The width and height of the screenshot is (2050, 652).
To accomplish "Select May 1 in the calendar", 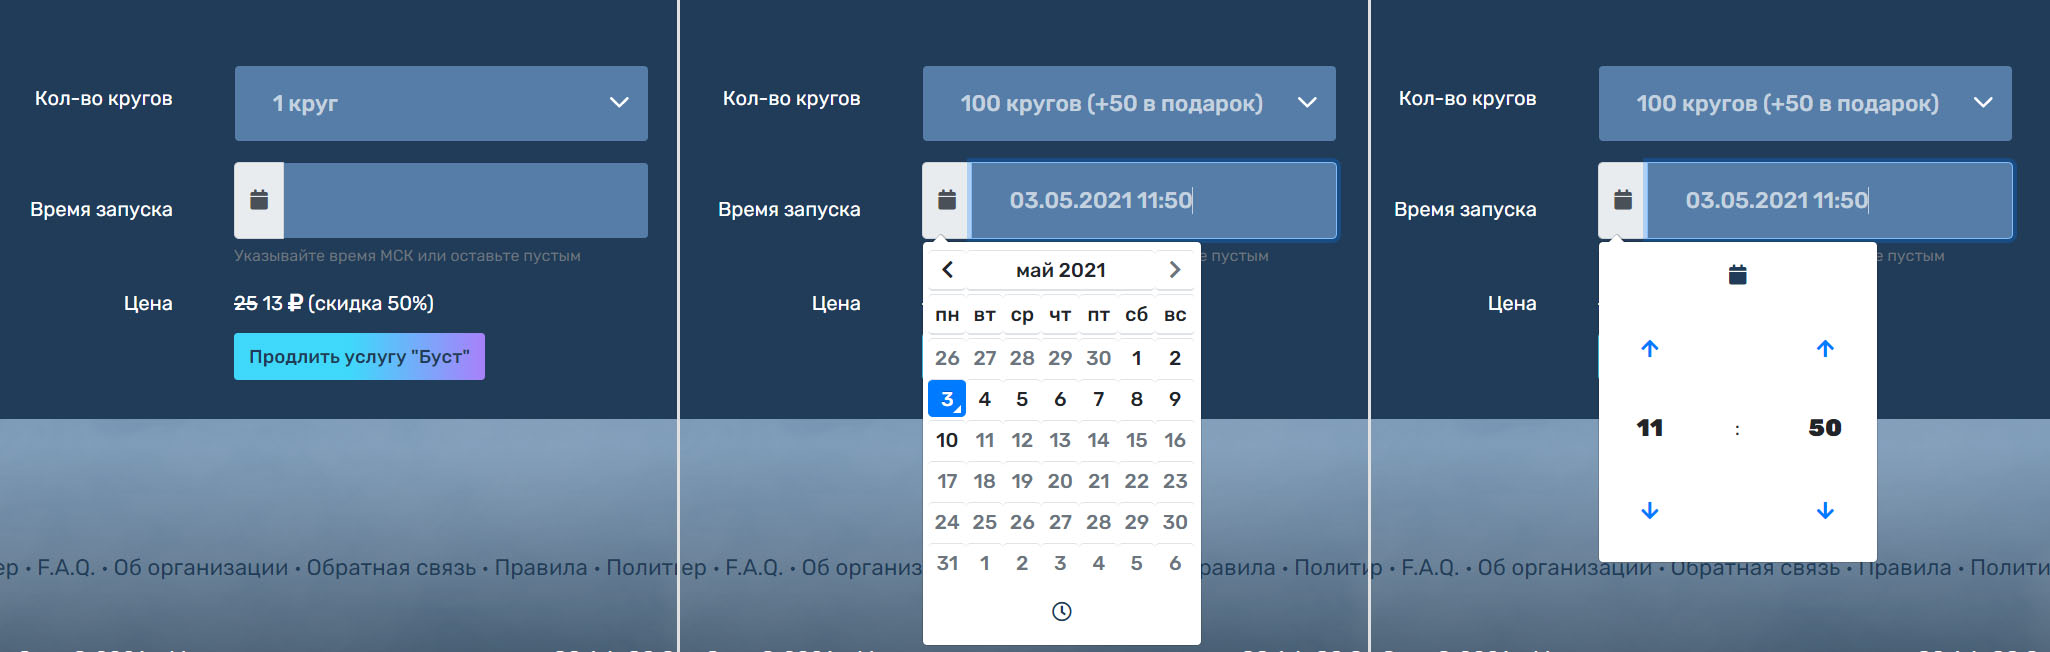I will [x=1137, y=358].
